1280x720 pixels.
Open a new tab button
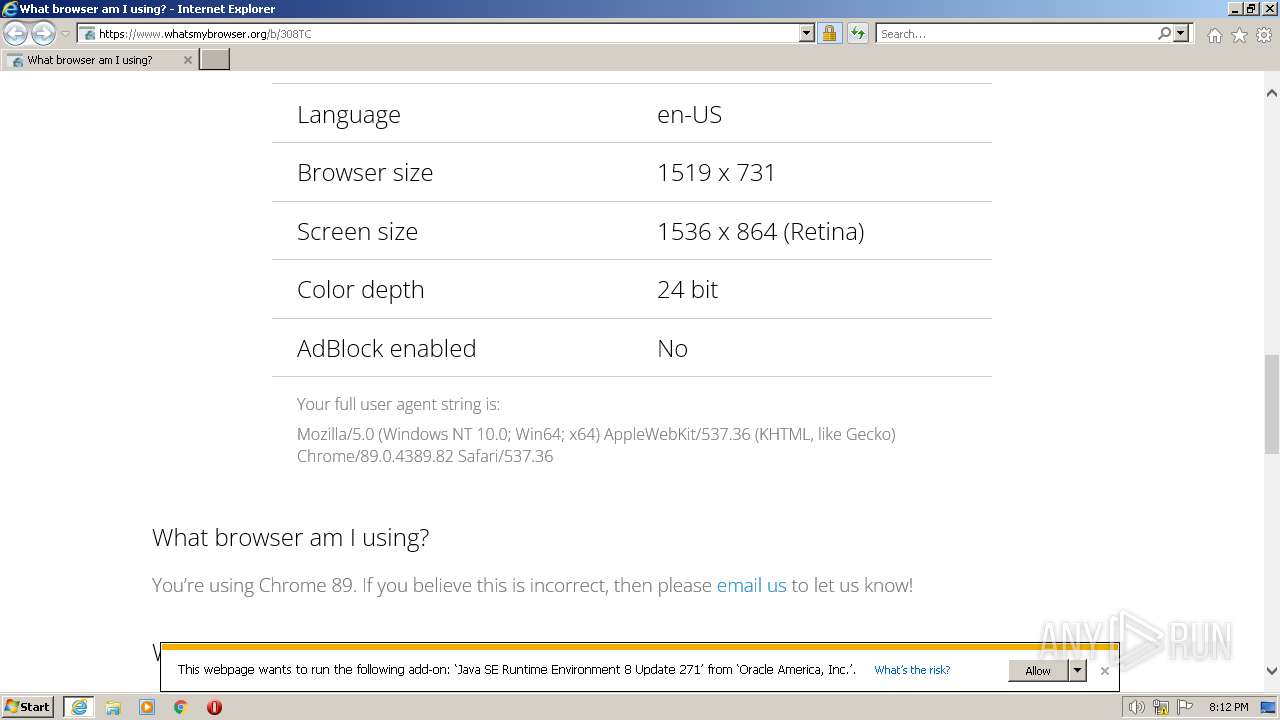(215, 60)
